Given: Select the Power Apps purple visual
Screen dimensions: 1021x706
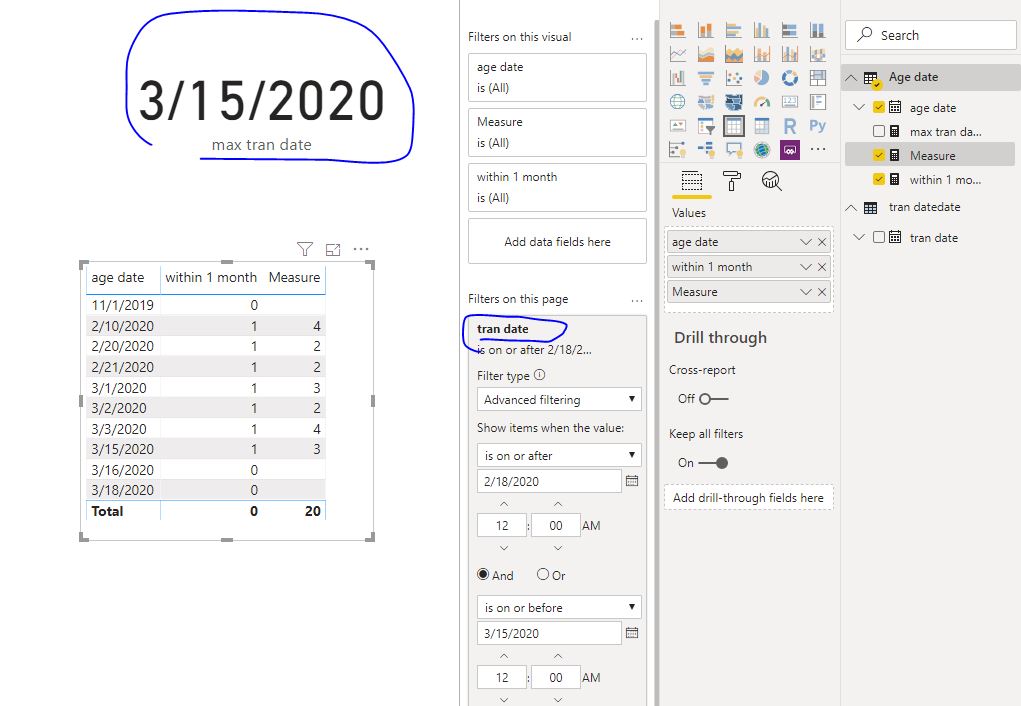Looking at the screenshot, I should click(x=790, y=150).
